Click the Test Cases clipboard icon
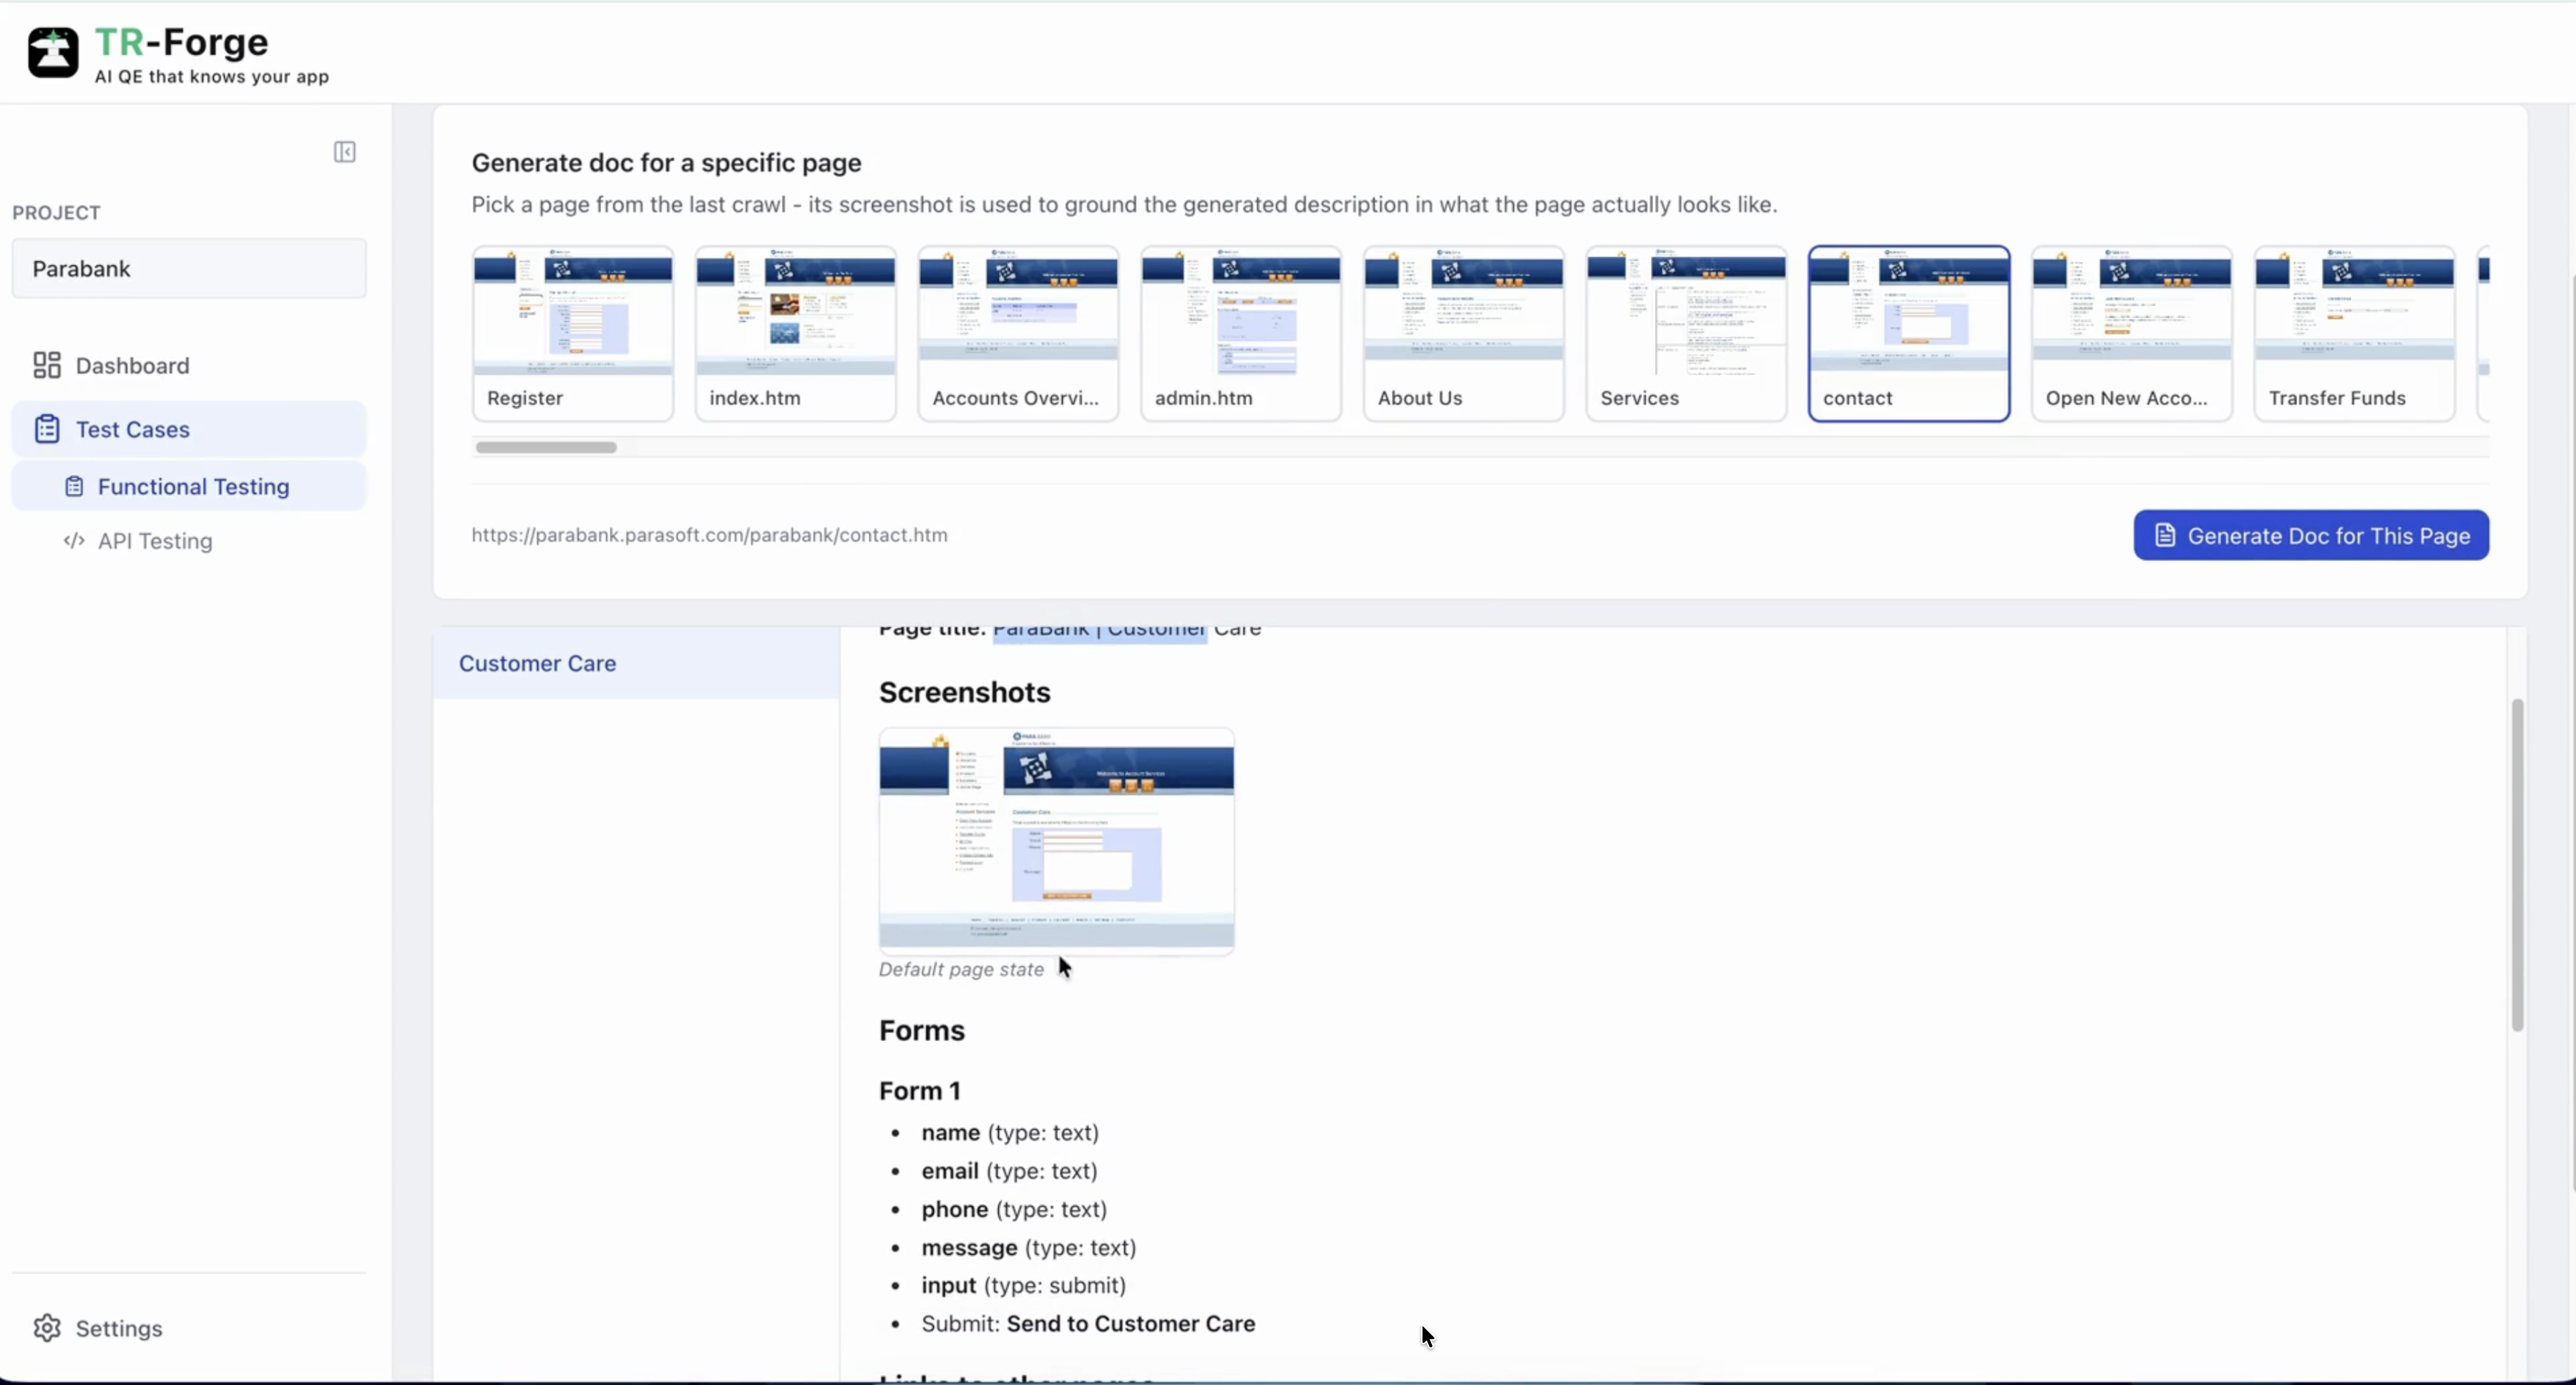 click(47, 429)
